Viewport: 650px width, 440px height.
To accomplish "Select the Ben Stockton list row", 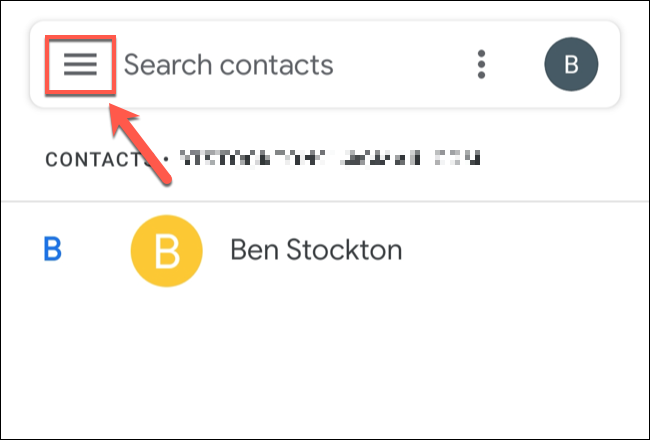I will (x=450, y=249).
